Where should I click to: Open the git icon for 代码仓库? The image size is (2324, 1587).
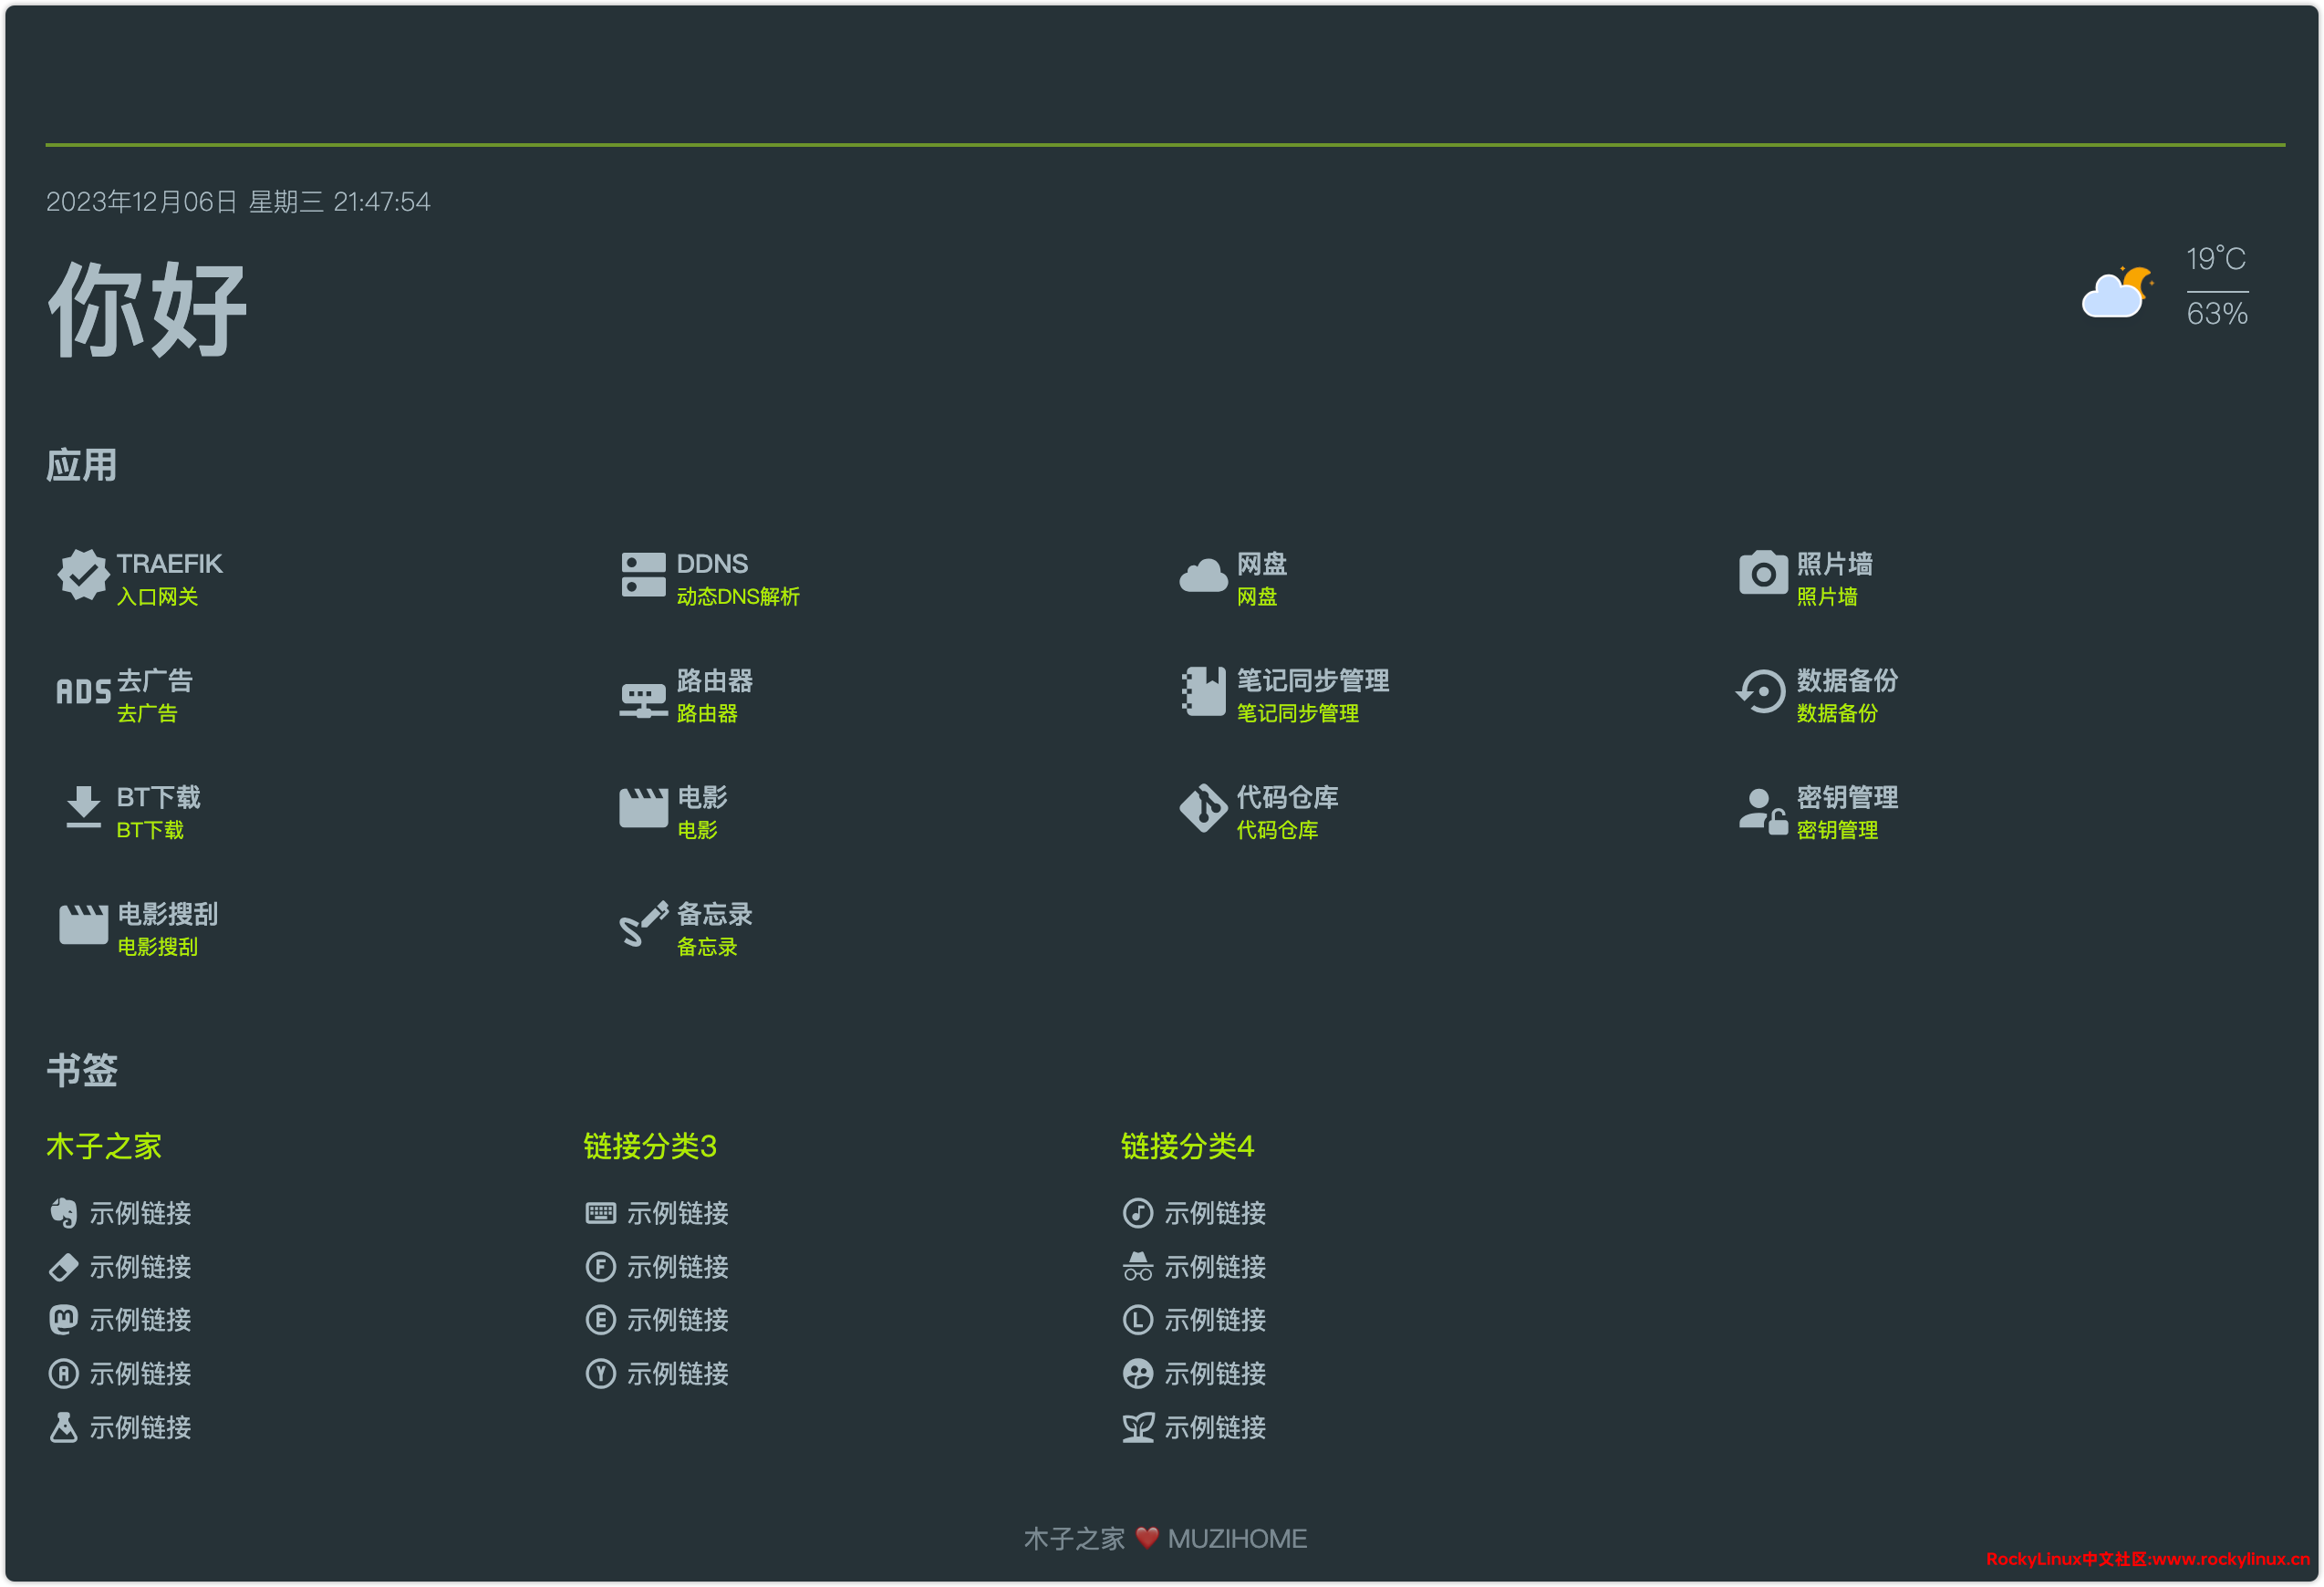[x=1203, y=808]
